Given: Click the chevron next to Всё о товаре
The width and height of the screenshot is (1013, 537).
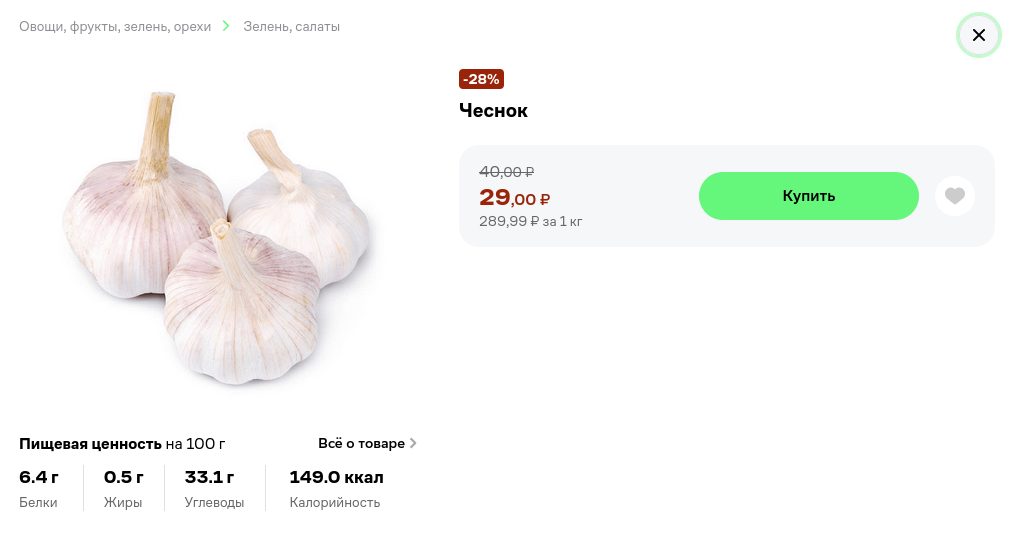Looking at the screenshot, I should (x=413, y=443).
